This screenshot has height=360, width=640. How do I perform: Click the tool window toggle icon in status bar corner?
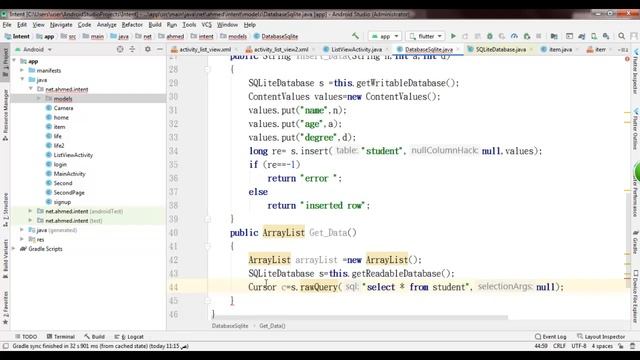[x=5, y=346]
